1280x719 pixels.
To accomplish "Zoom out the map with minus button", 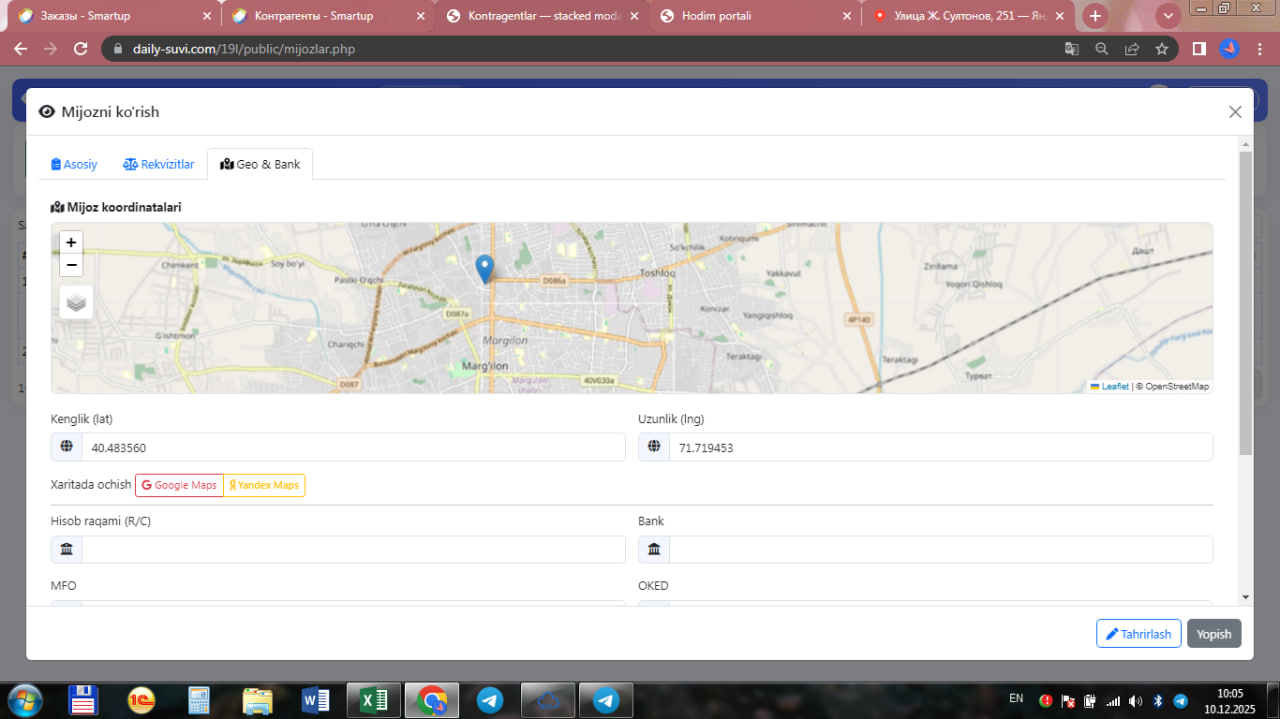I will tap(71, 265).
